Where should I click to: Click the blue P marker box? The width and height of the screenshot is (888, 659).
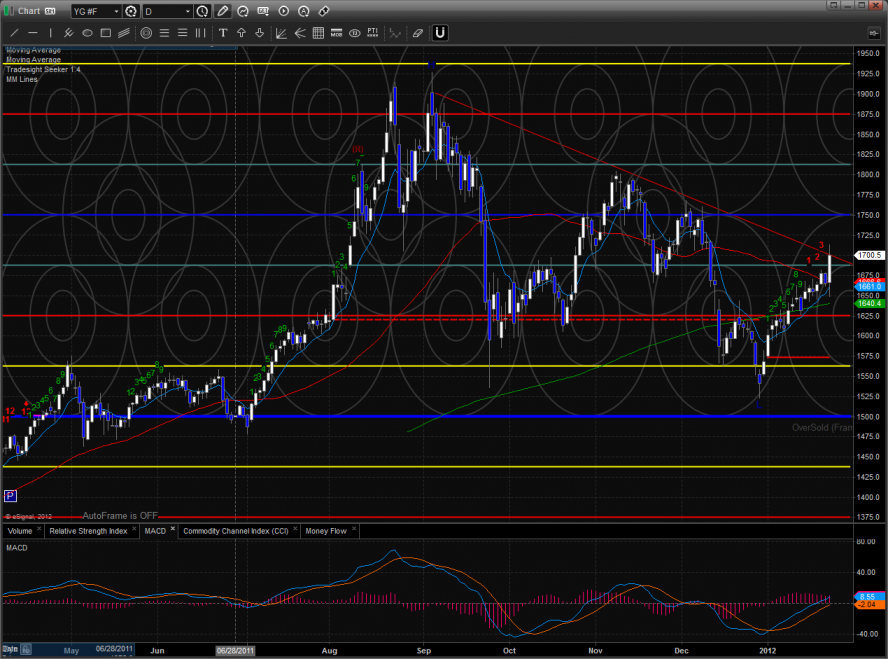pyautogui.click(x=10, y=496)
